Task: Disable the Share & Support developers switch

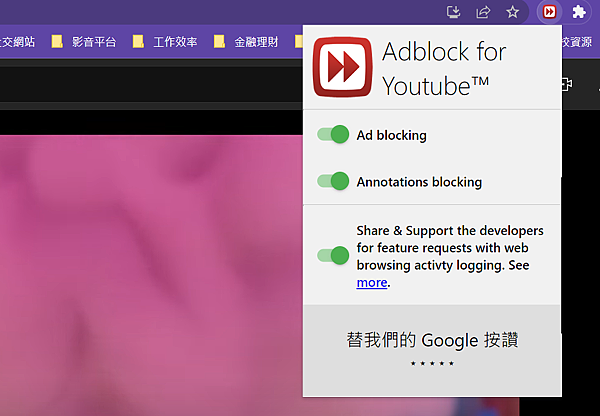Action: coord(333,255)
